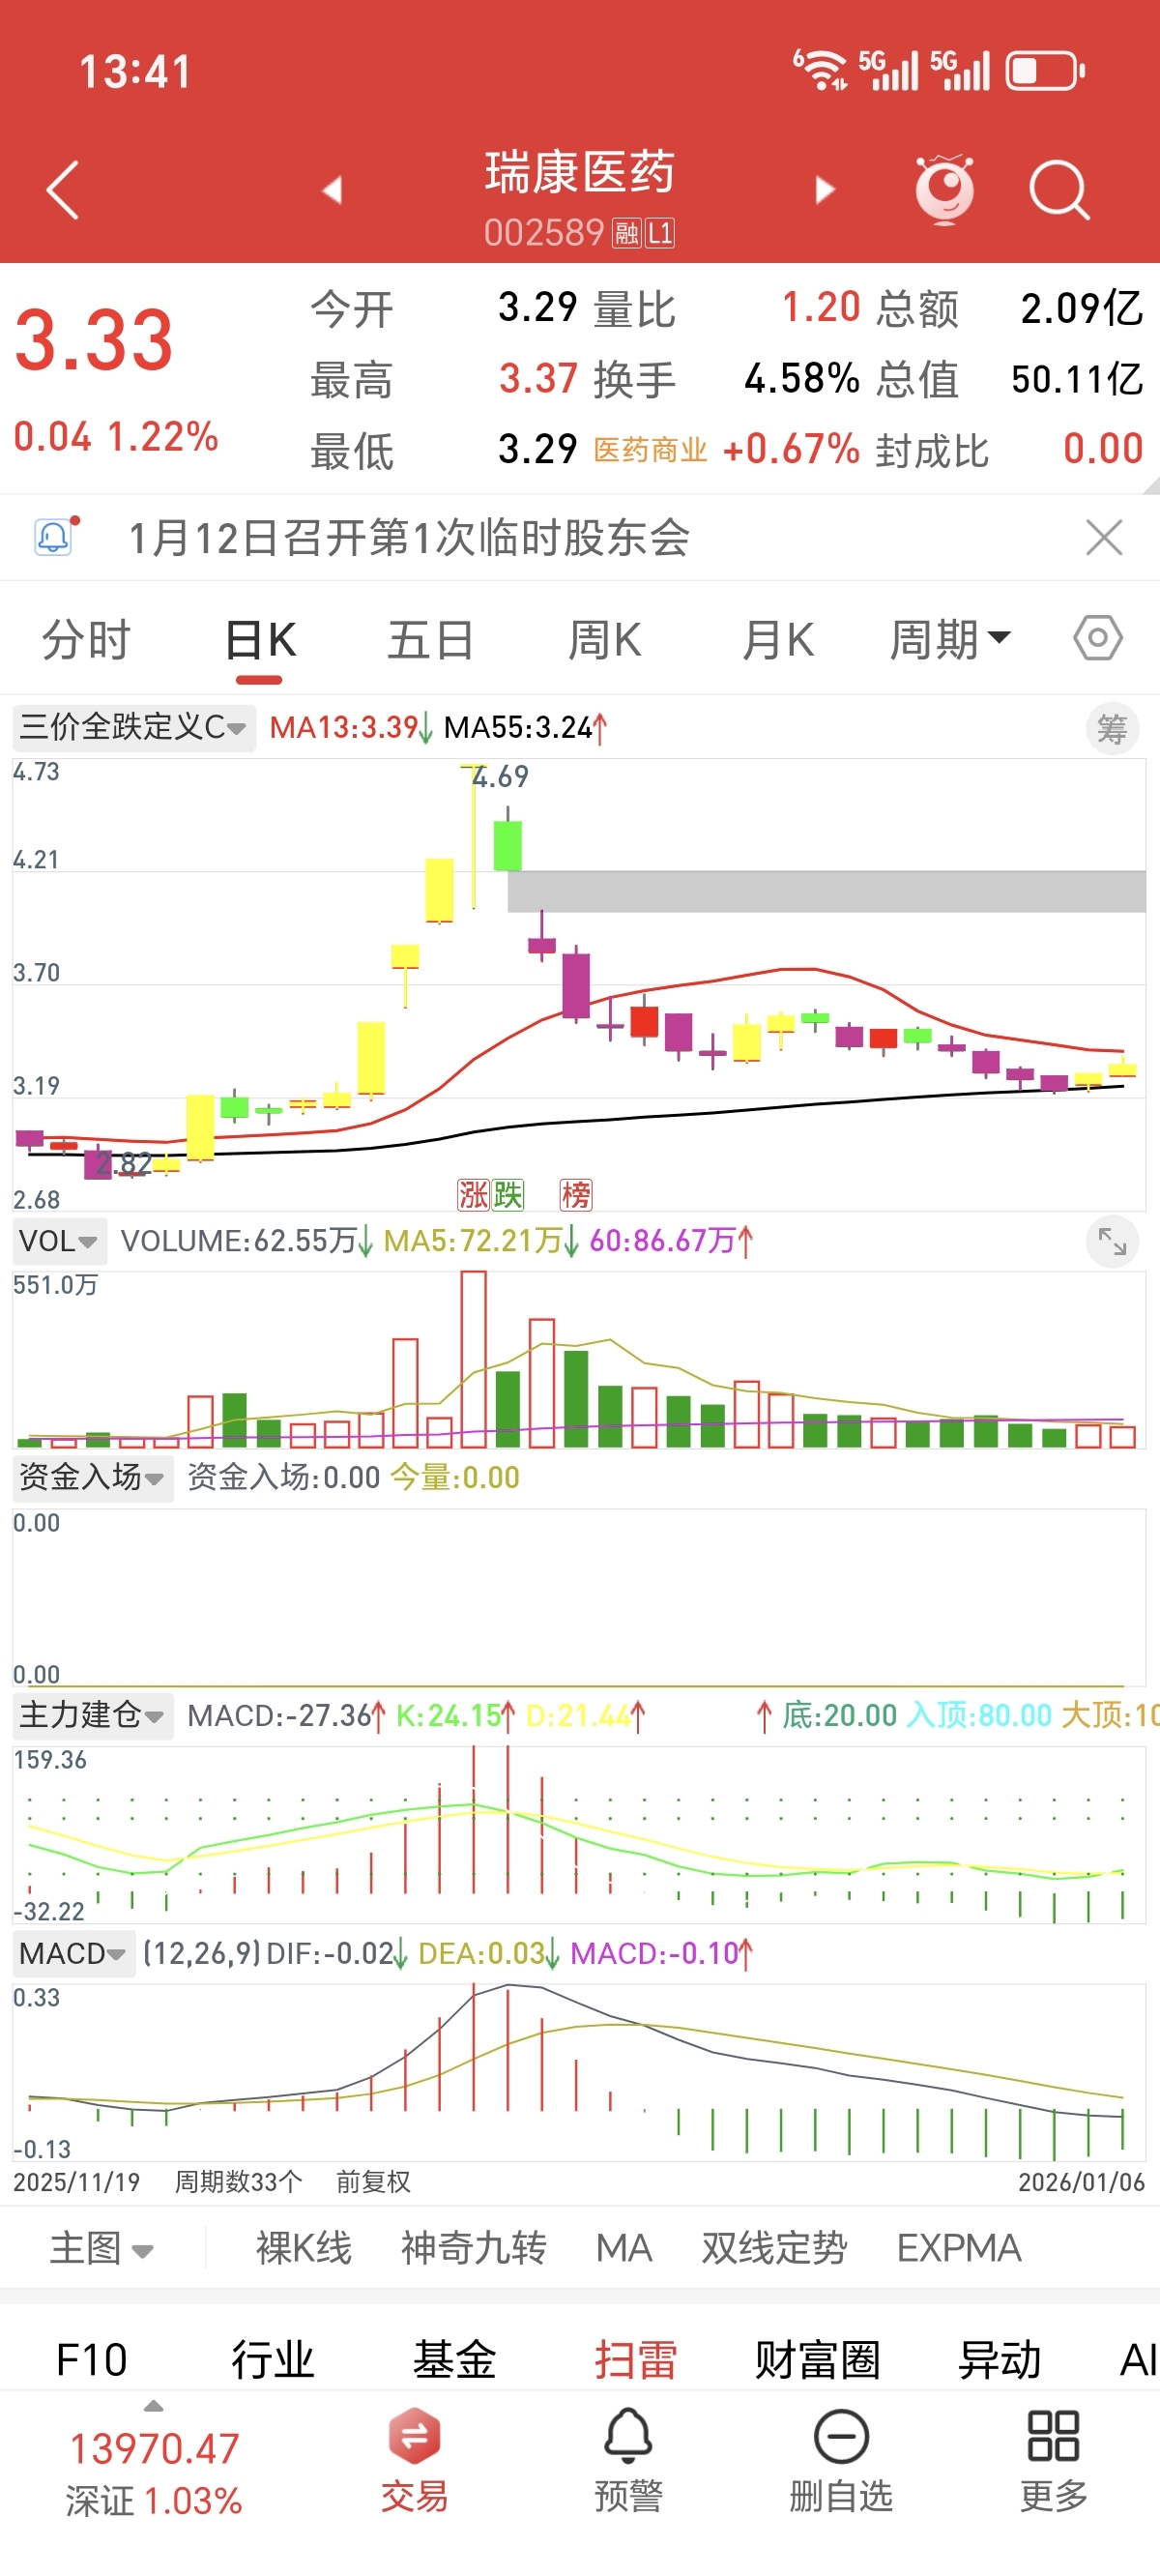This screenshot has width=1160, height=2576.
Task: Open the 异动 tab
Action: click(x=1000, y=2360)
